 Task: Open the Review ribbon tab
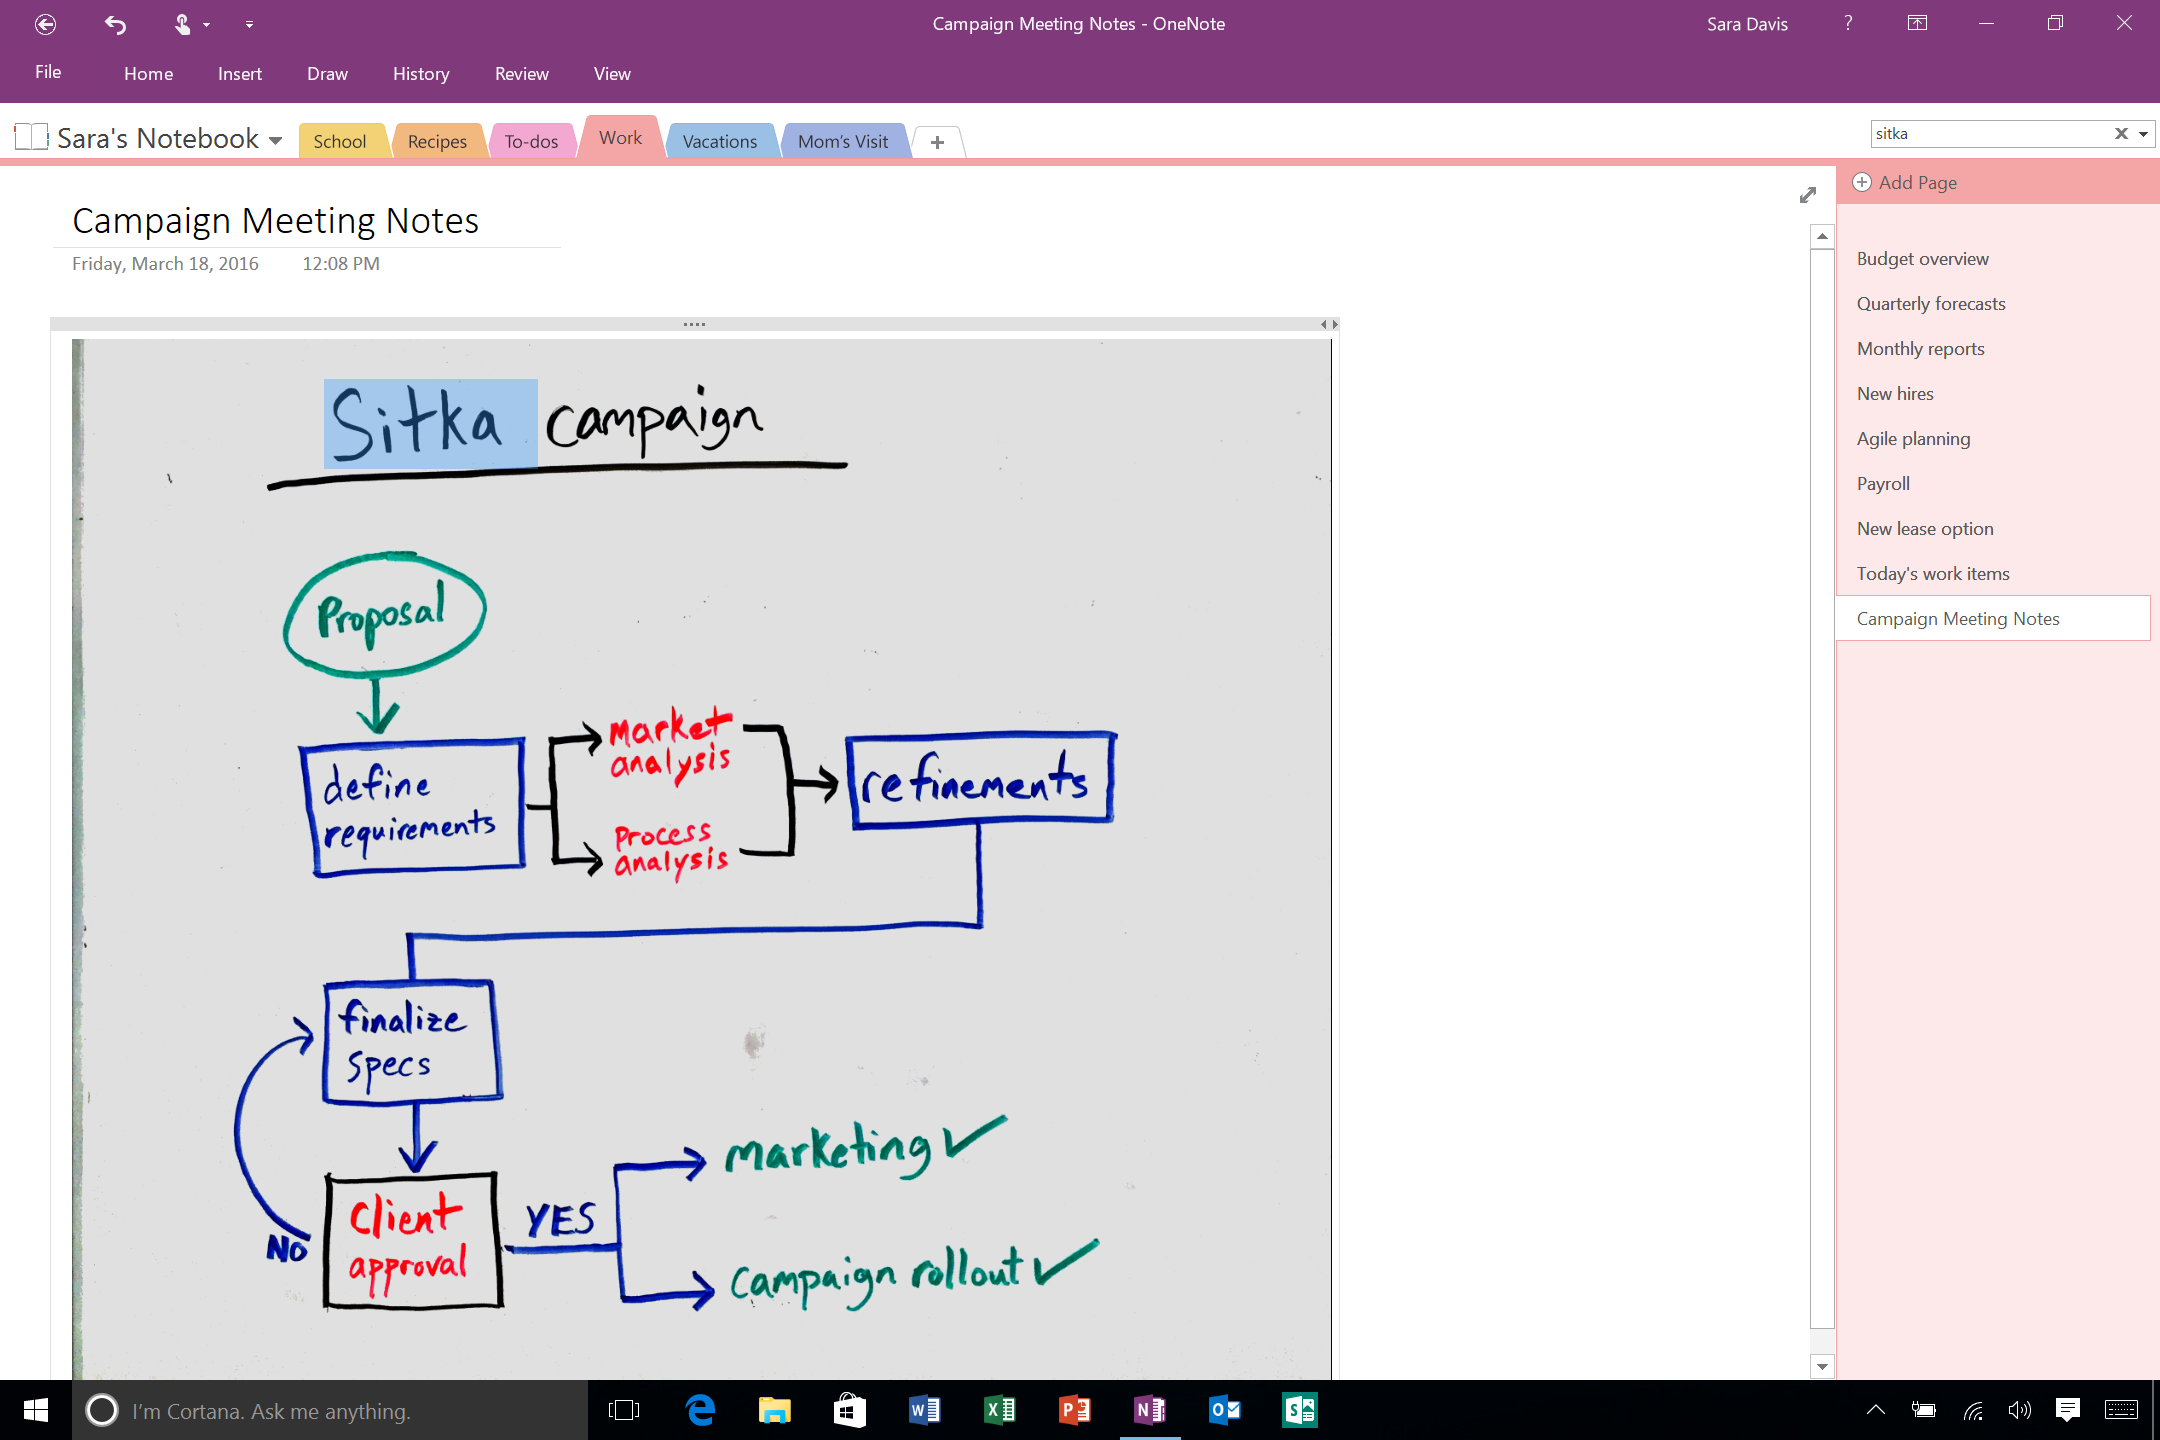pos(521,74)
